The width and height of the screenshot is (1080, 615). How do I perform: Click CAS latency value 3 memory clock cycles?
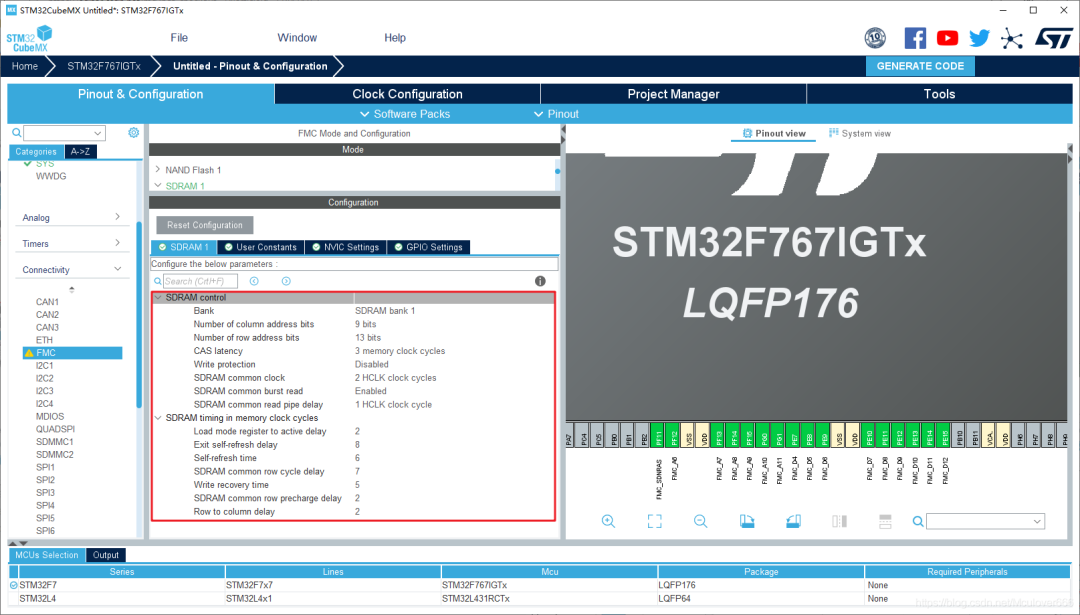click(x=400, y=351)
